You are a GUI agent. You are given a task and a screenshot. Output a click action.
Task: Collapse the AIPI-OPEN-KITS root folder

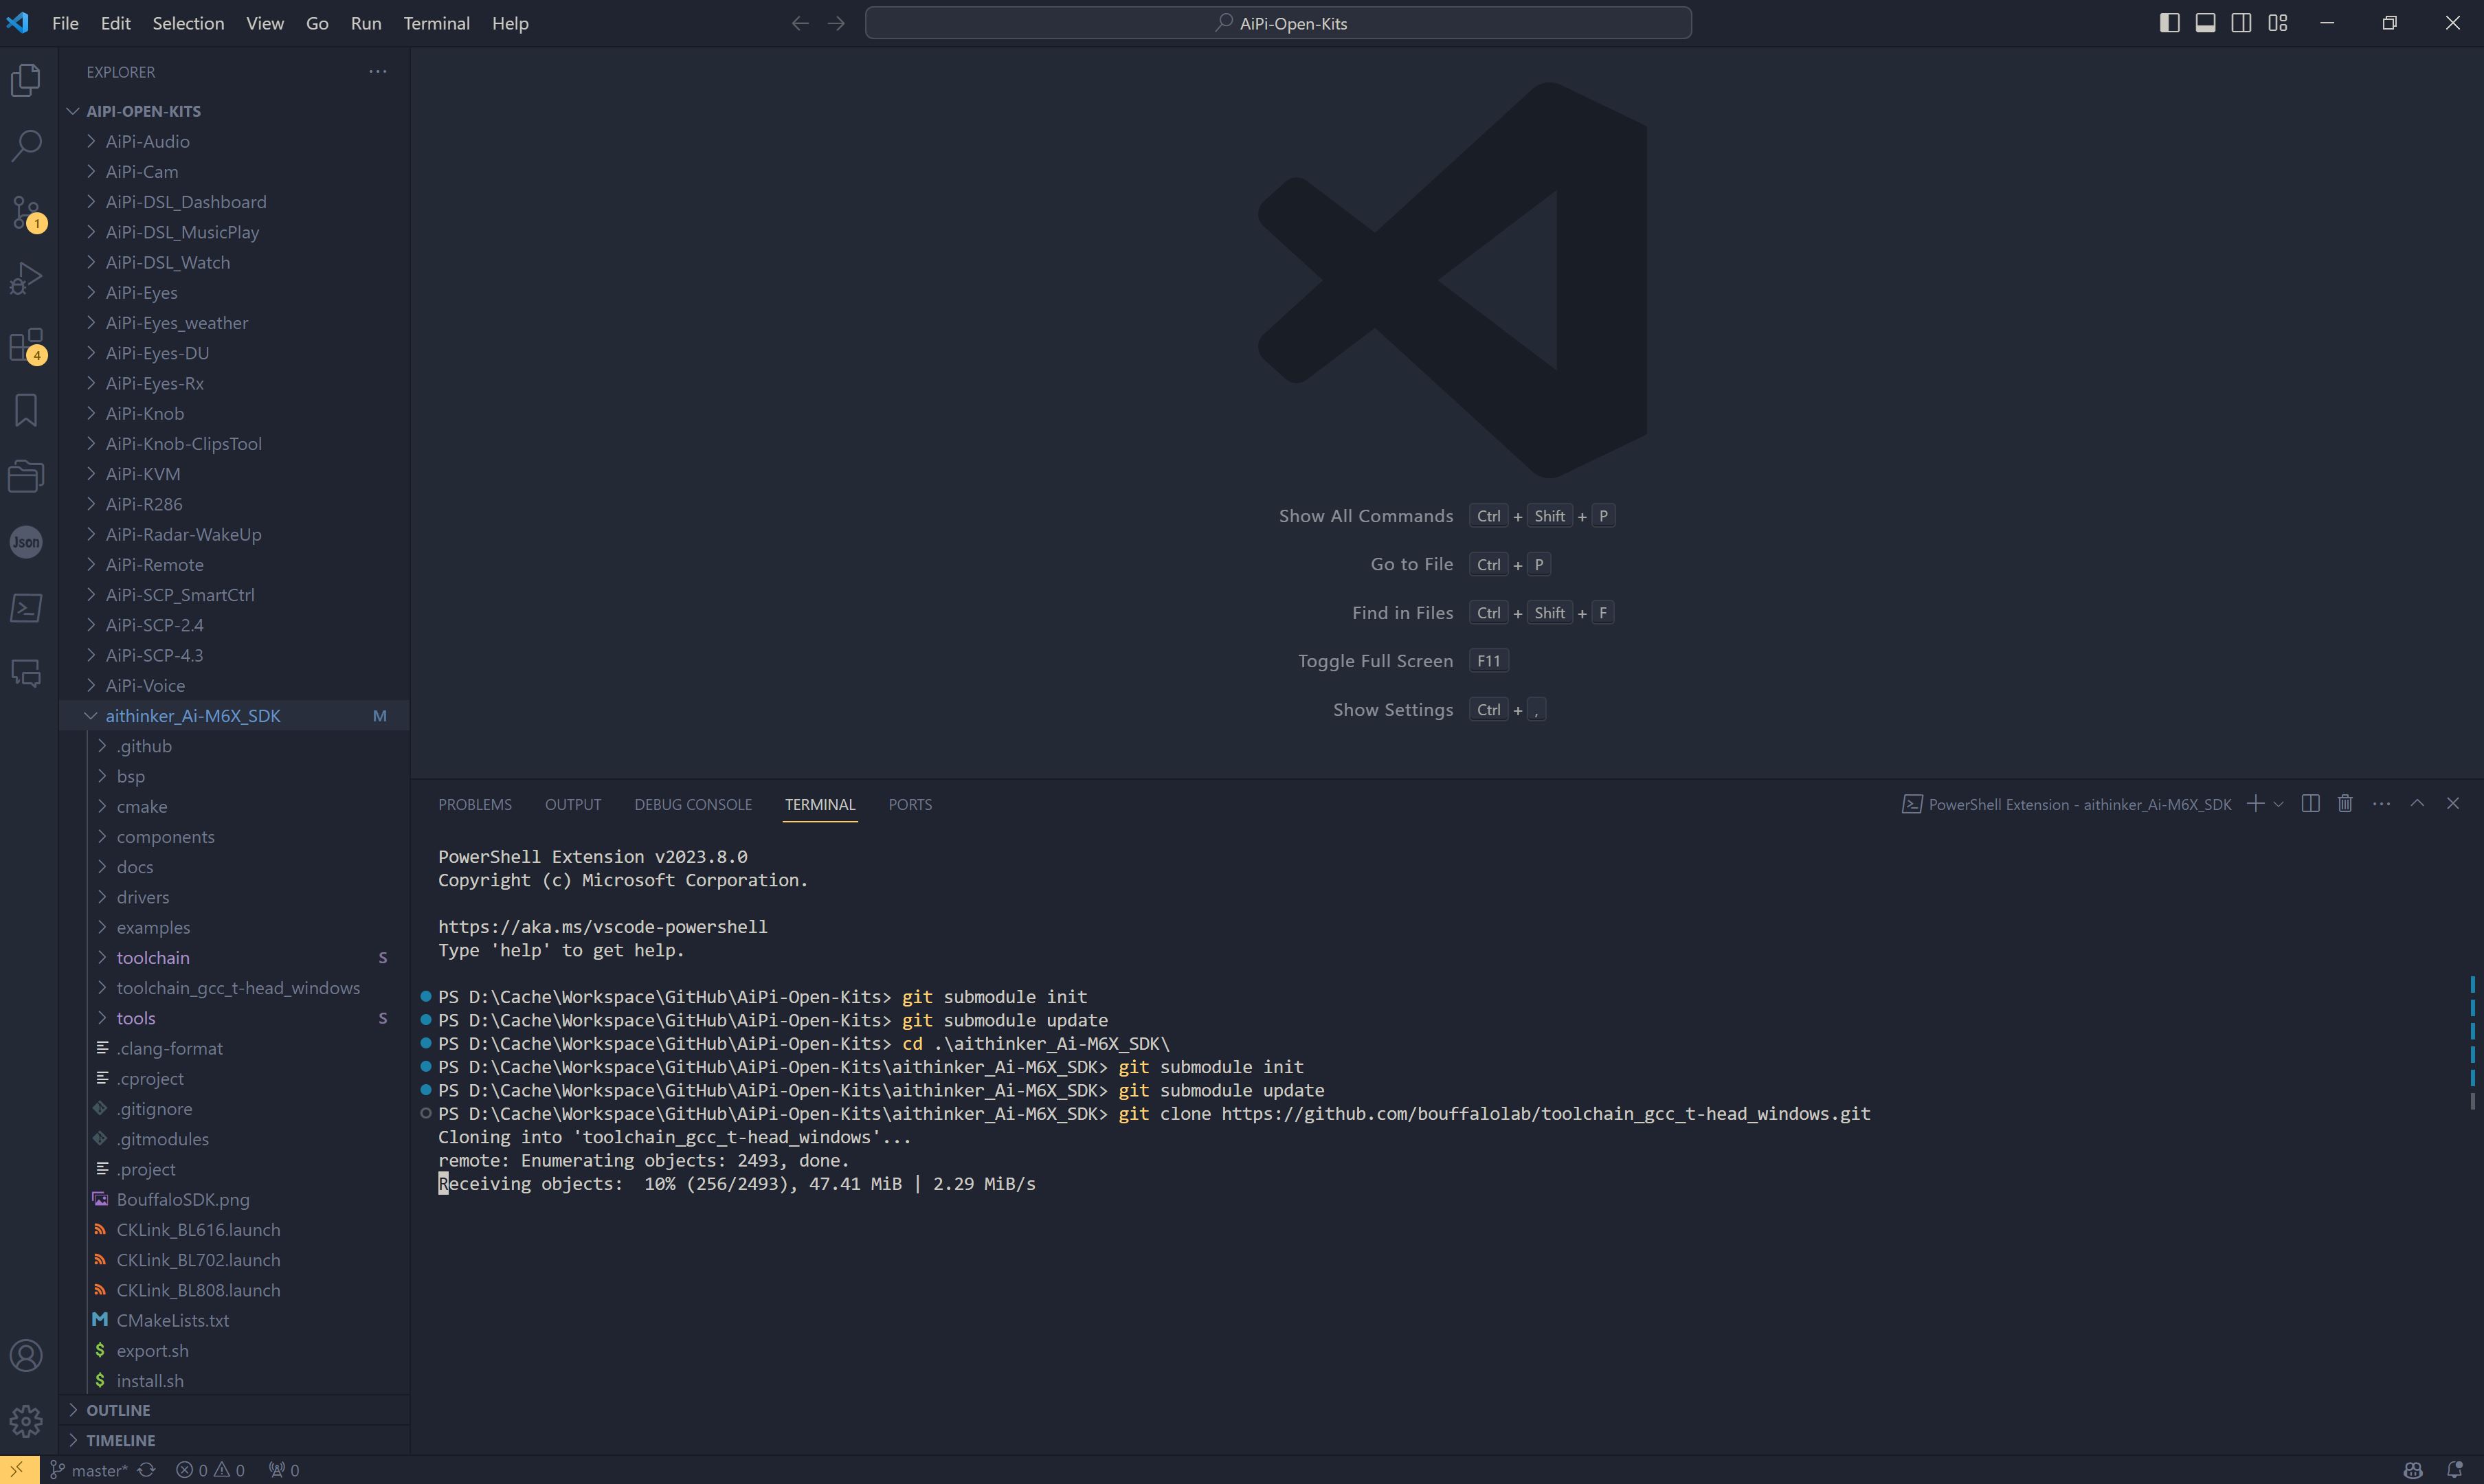click(235, 111)
